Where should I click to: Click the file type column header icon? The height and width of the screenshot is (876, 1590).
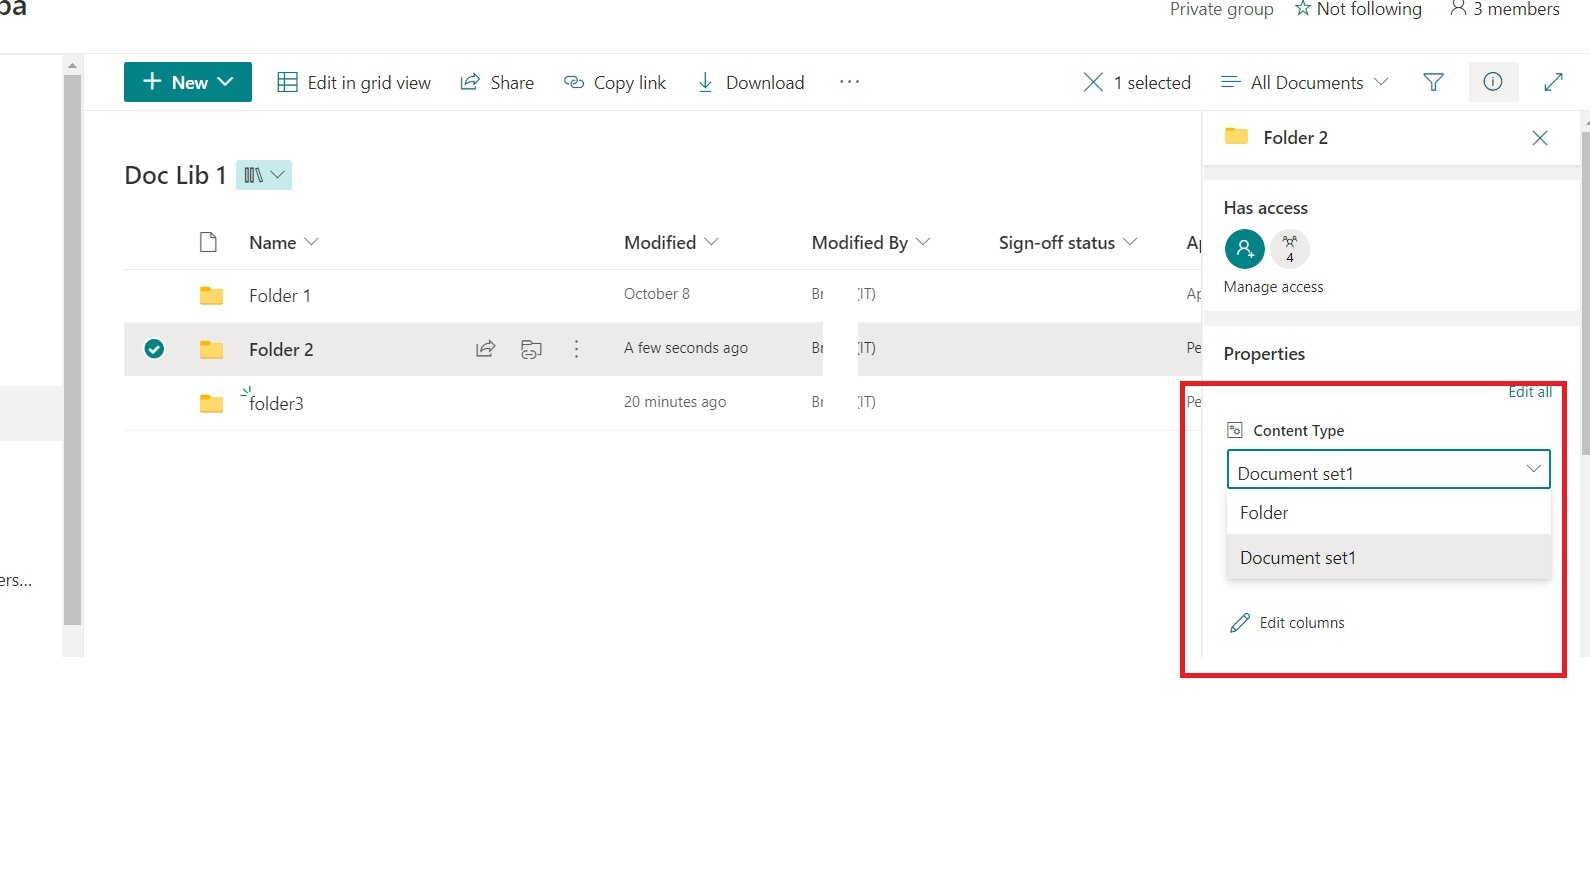[x=208, y=242]
